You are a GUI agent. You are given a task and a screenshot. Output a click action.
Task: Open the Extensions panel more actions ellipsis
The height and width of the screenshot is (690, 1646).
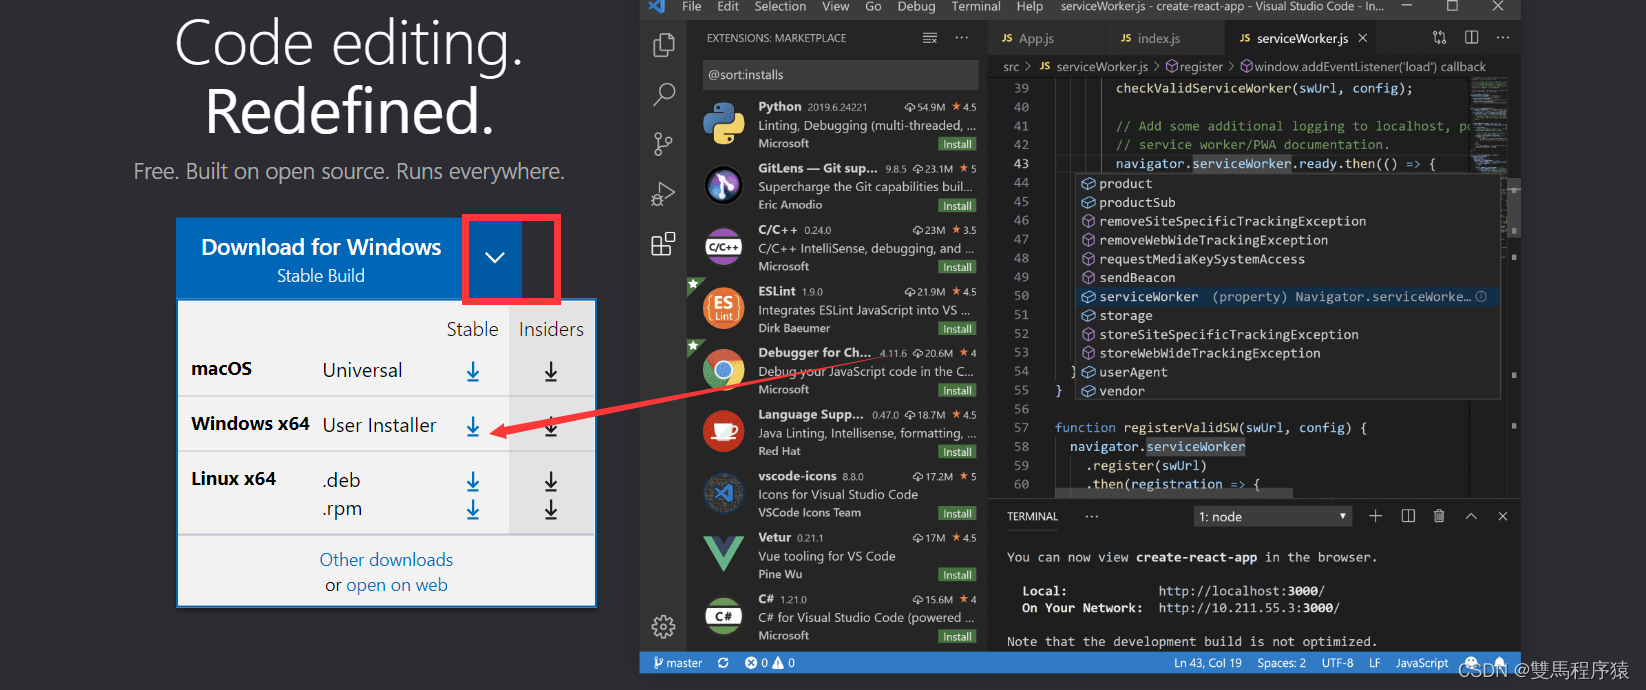pyautogui.click(x=962, y=38)
